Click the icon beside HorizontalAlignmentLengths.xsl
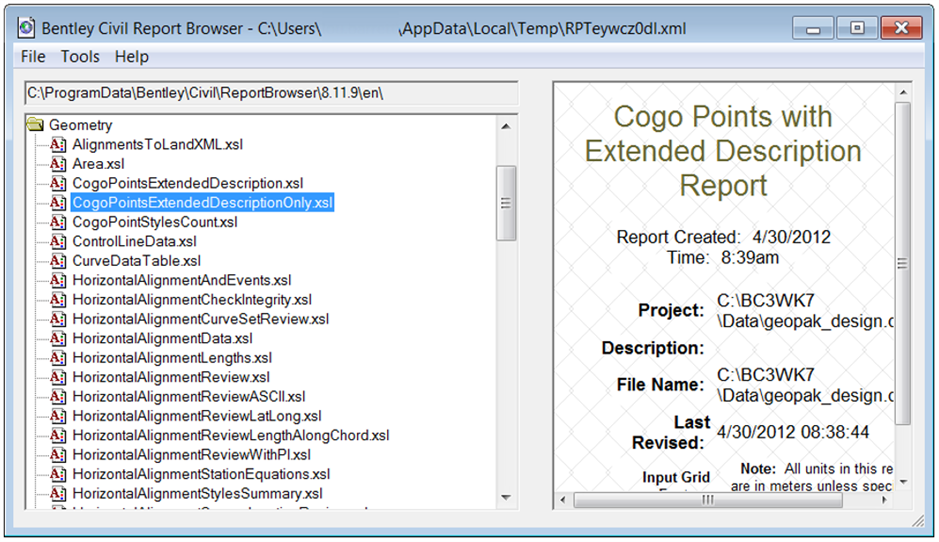 click(58, 358)
